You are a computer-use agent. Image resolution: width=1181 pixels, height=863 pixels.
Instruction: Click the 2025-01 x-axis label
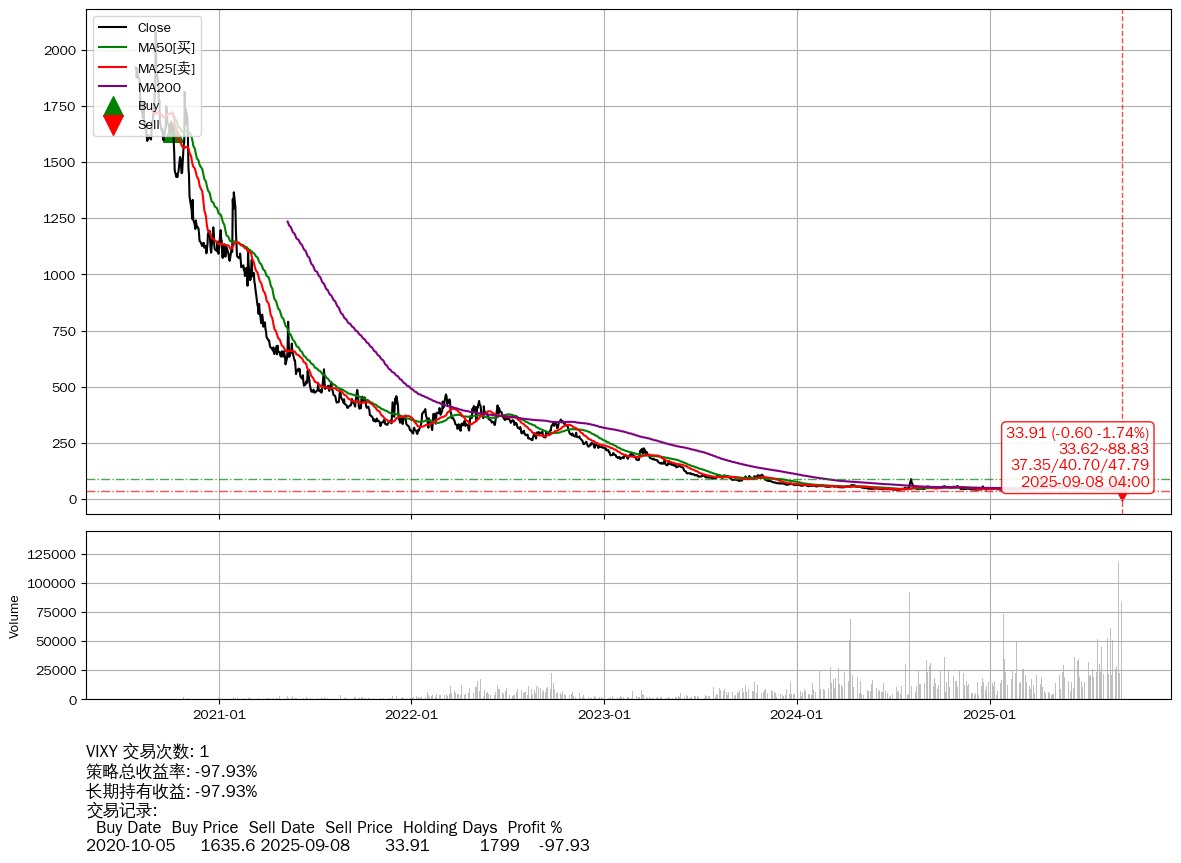[x=989, y=715]
